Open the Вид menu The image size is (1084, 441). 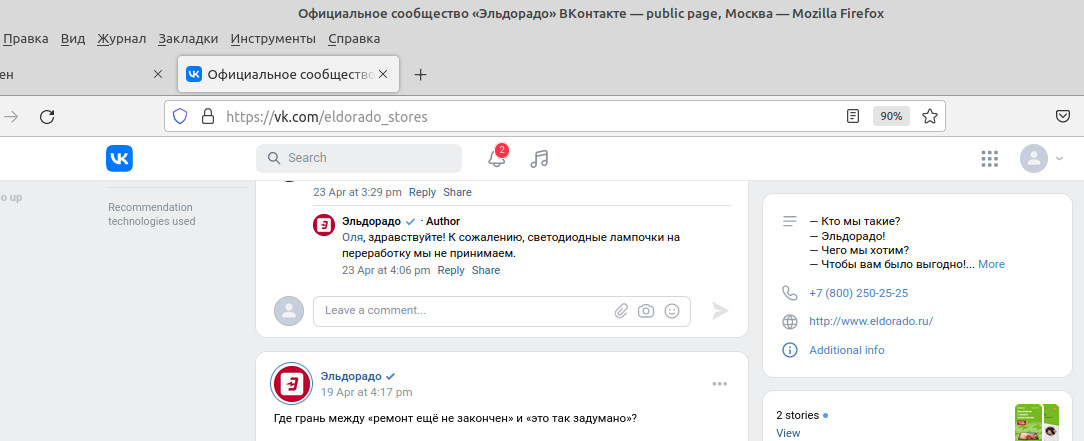click(x=73, y=39)
